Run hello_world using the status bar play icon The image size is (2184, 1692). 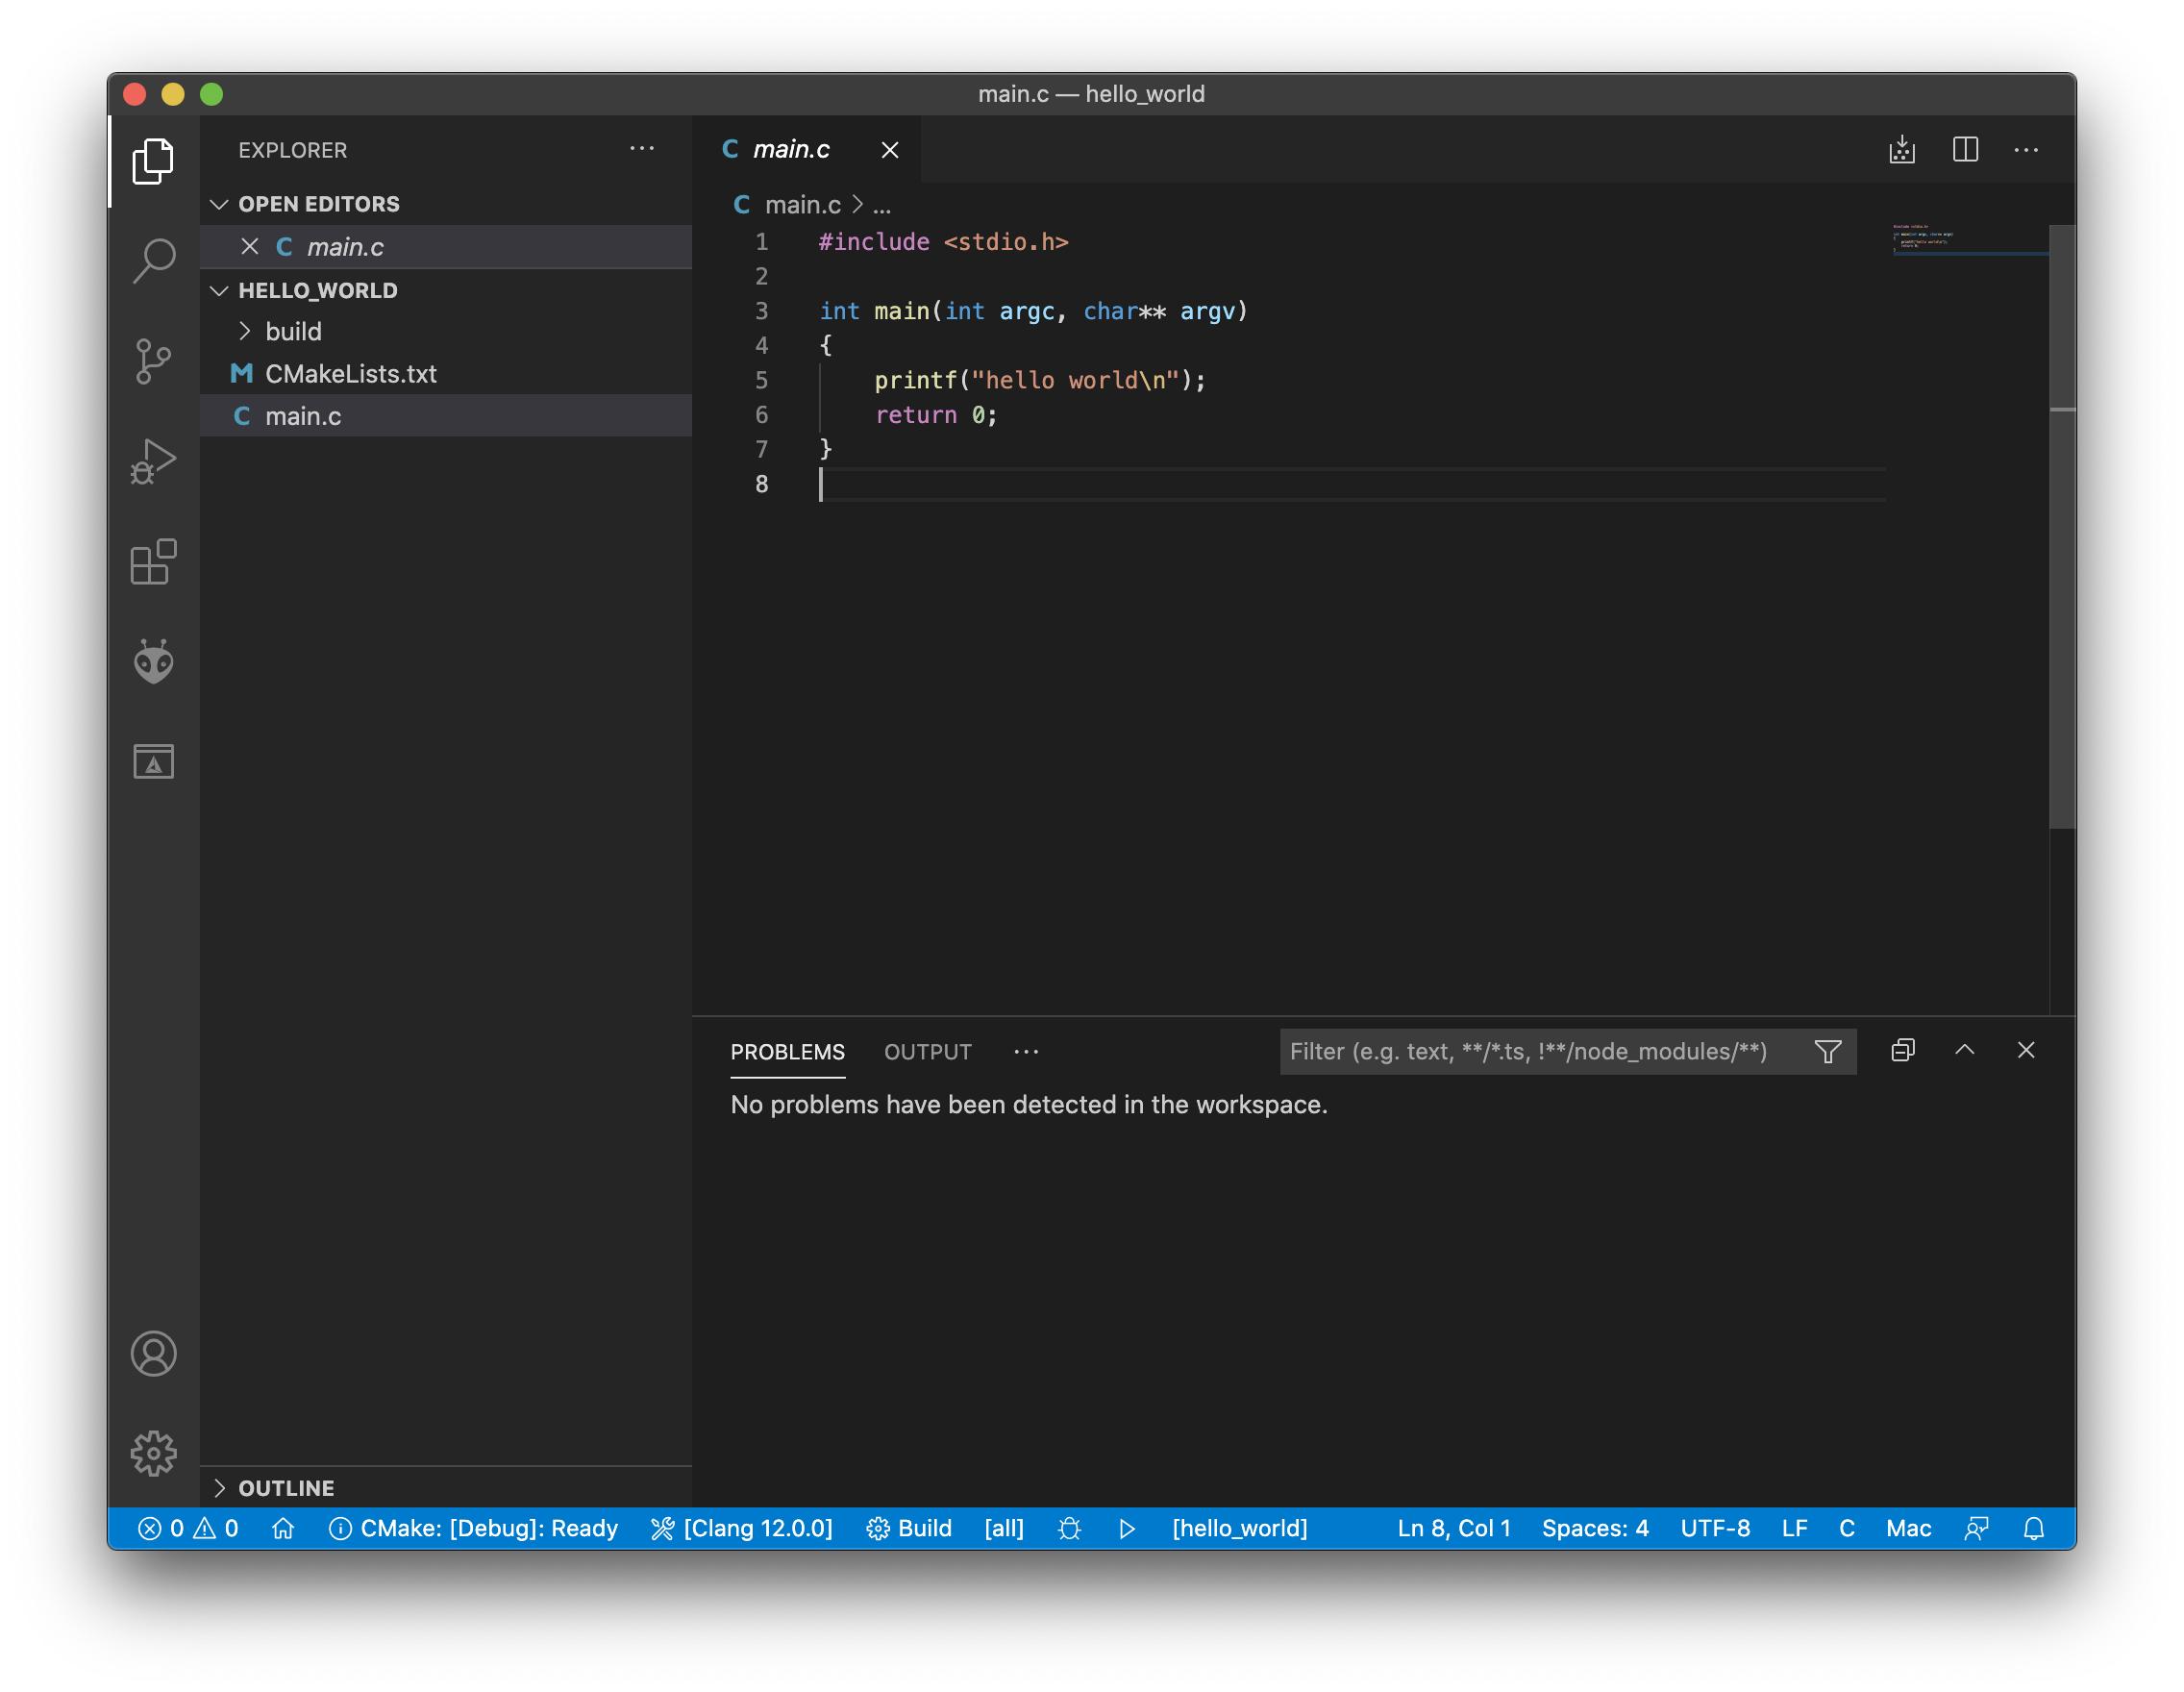point(1128,1528)
